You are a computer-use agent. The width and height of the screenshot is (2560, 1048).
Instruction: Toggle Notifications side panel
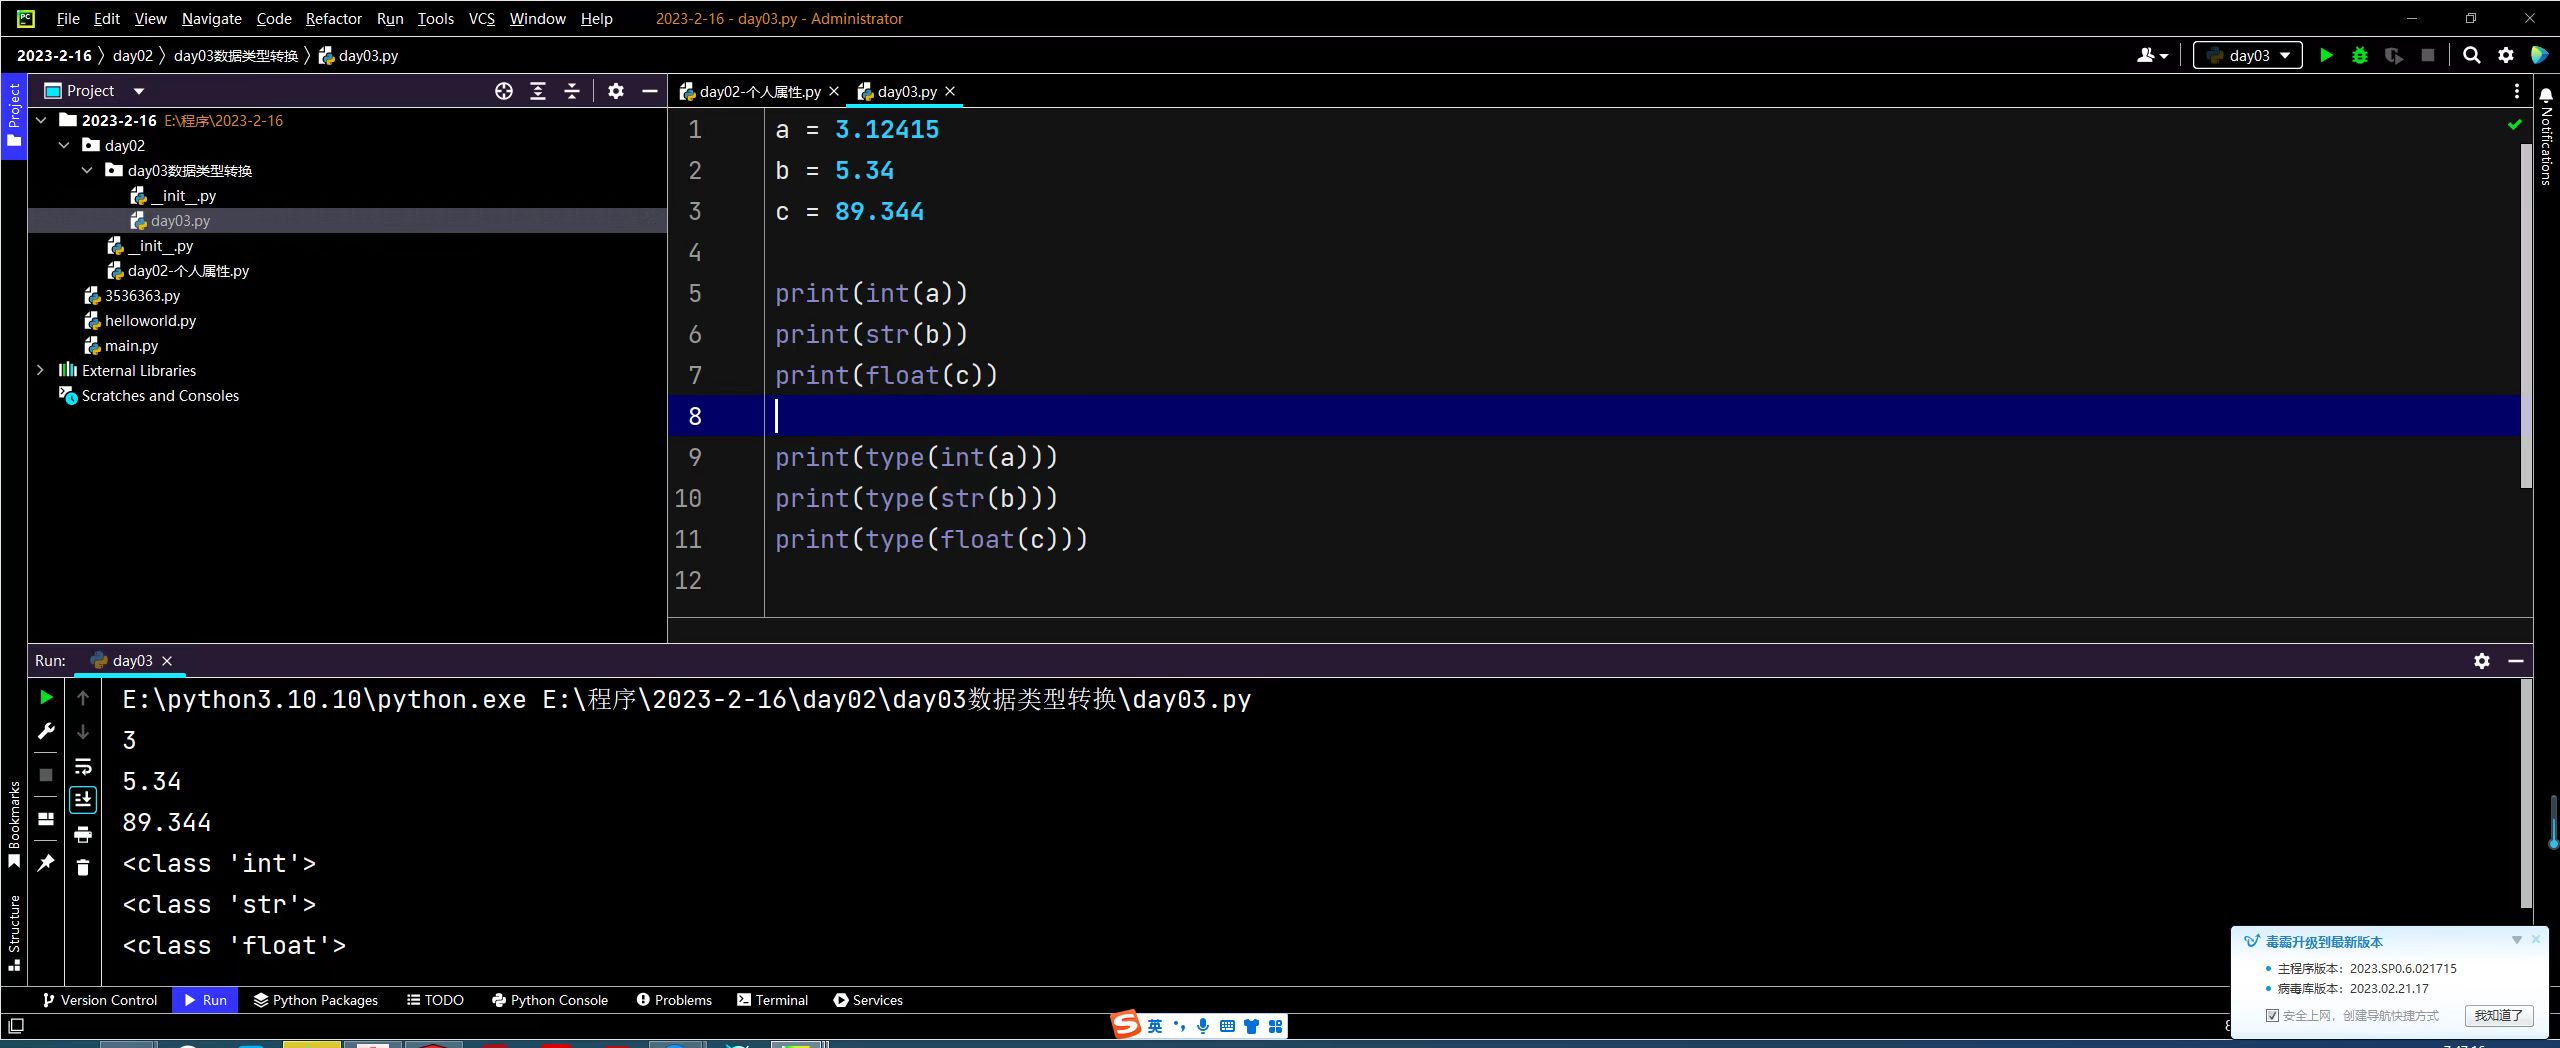2546,137
